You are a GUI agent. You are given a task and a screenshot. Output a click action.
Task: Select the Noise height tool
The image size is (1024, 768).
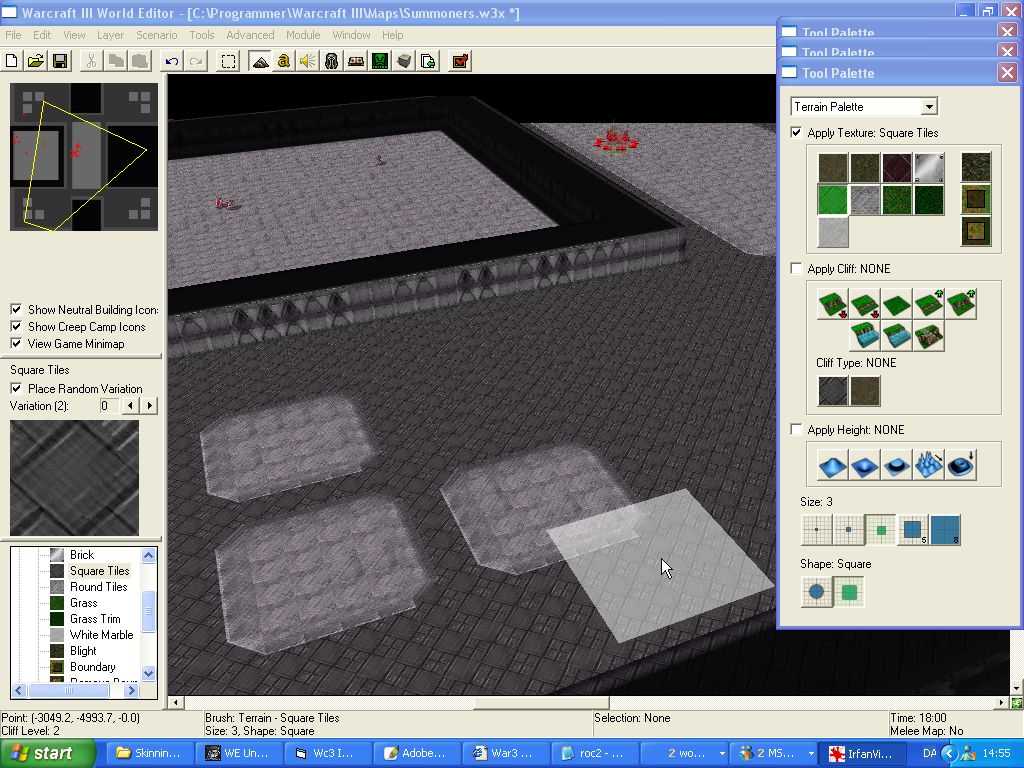[x=929, y=466]
